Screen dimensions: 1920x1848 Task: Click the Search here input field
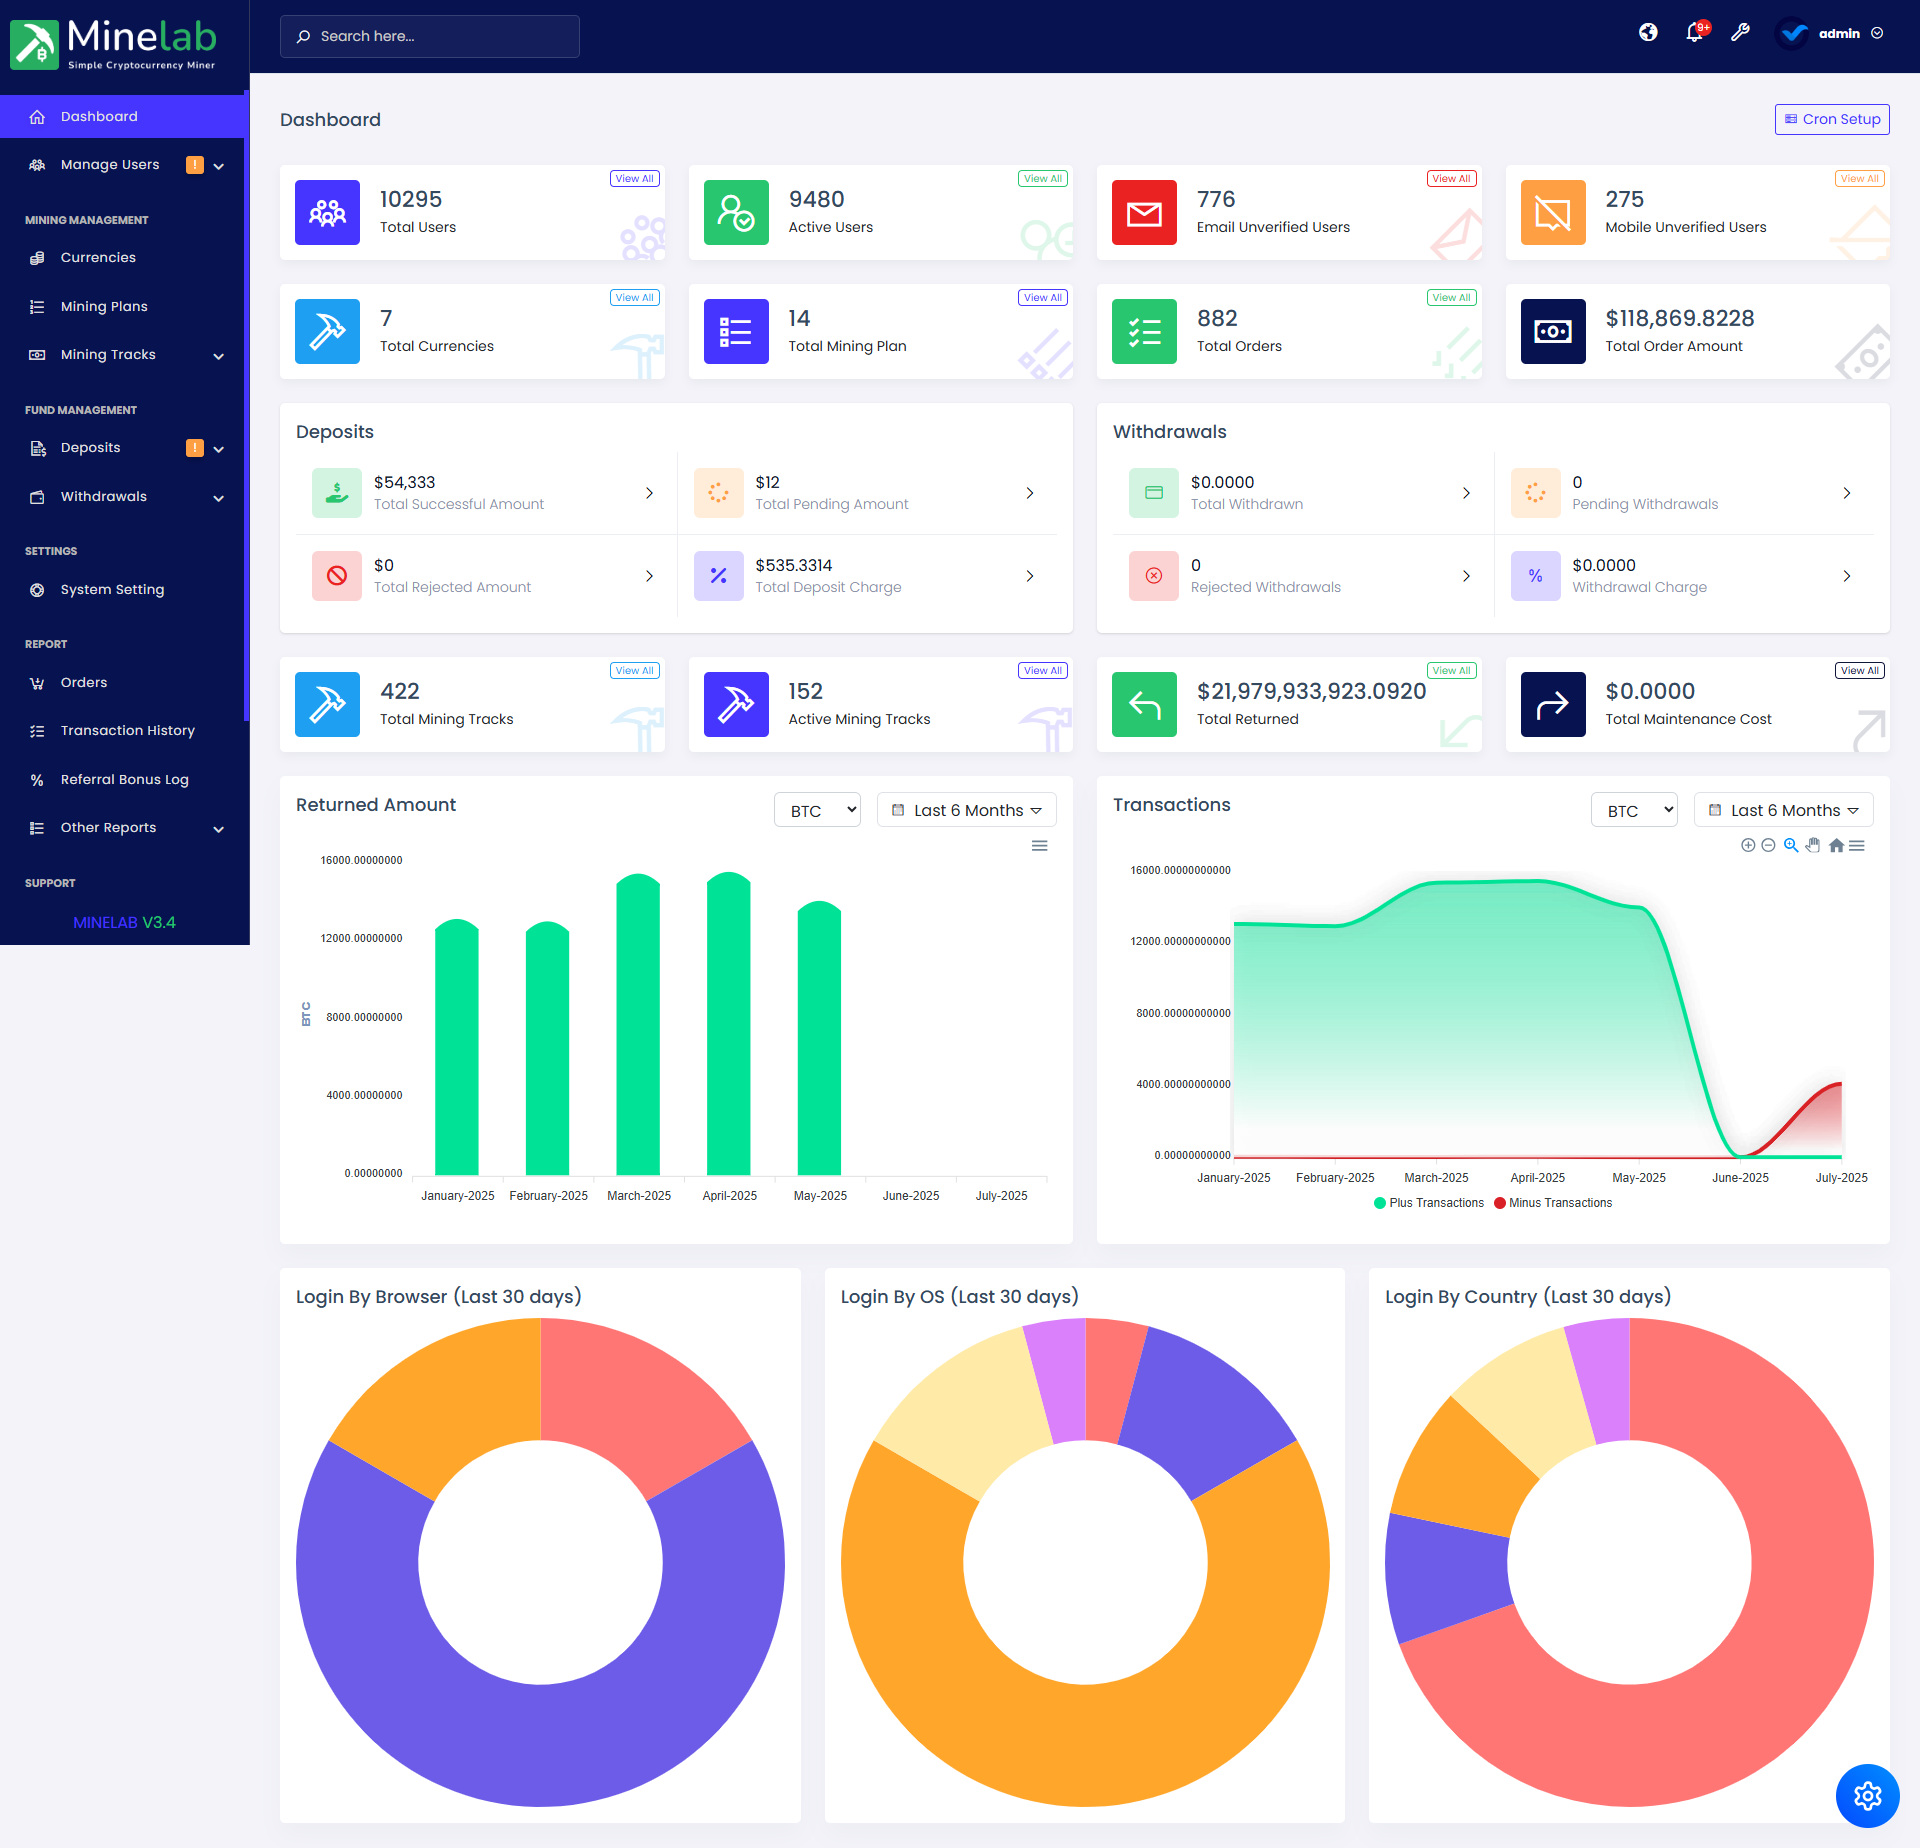click(x=430, y=36)
